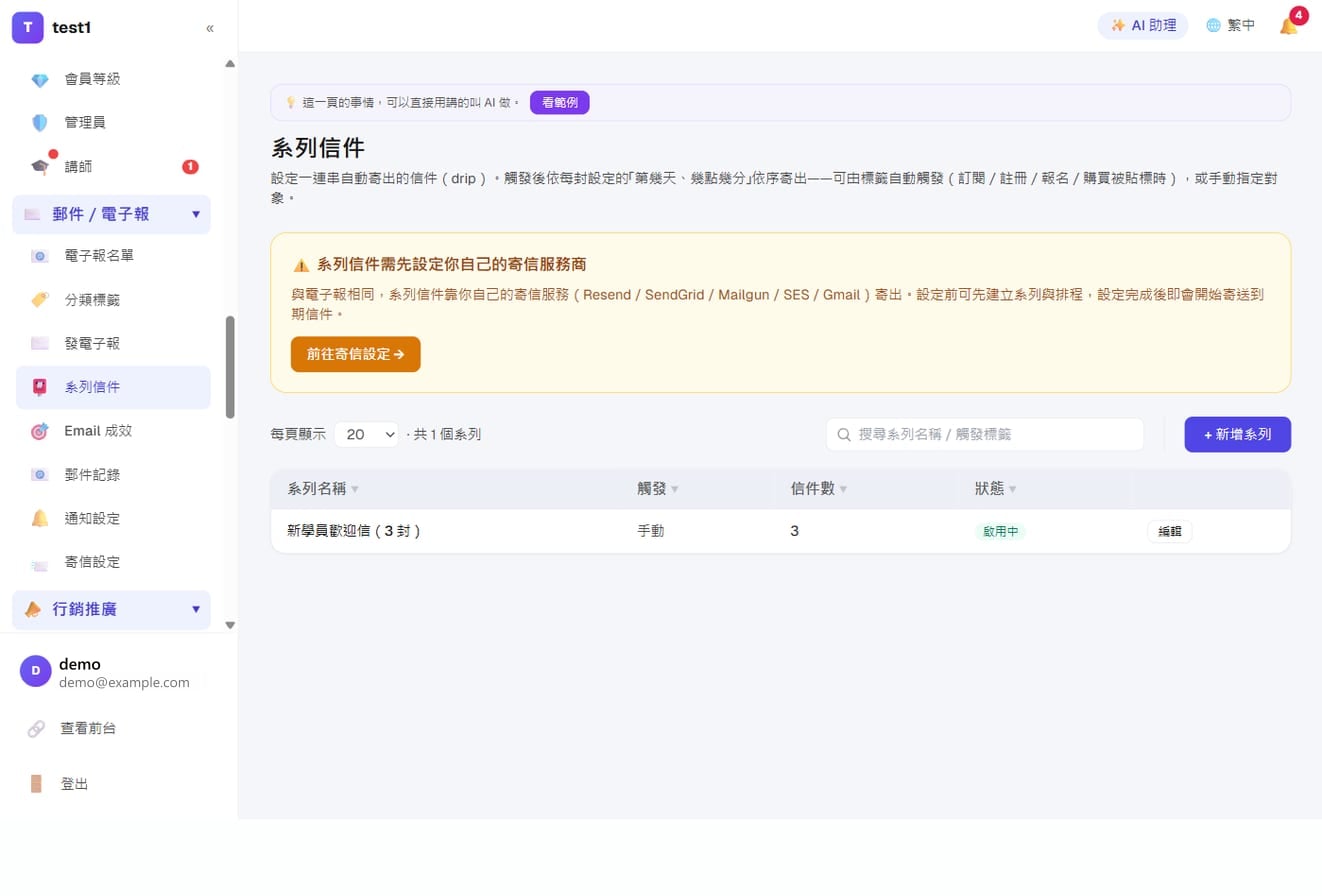Click the 系列信件需先設定你自己的寄信服務商 warning title
This screenshot has width=1322, height=896.
coord(452,265)
